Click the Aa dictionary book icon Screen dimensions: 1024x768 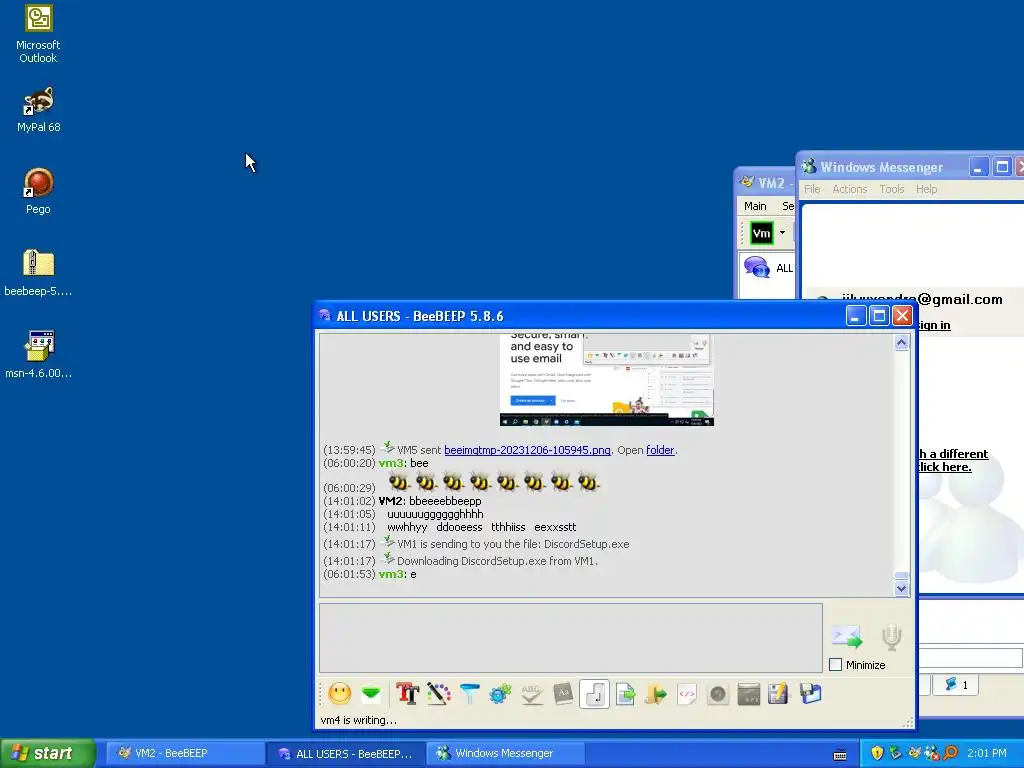pos(562,694)
